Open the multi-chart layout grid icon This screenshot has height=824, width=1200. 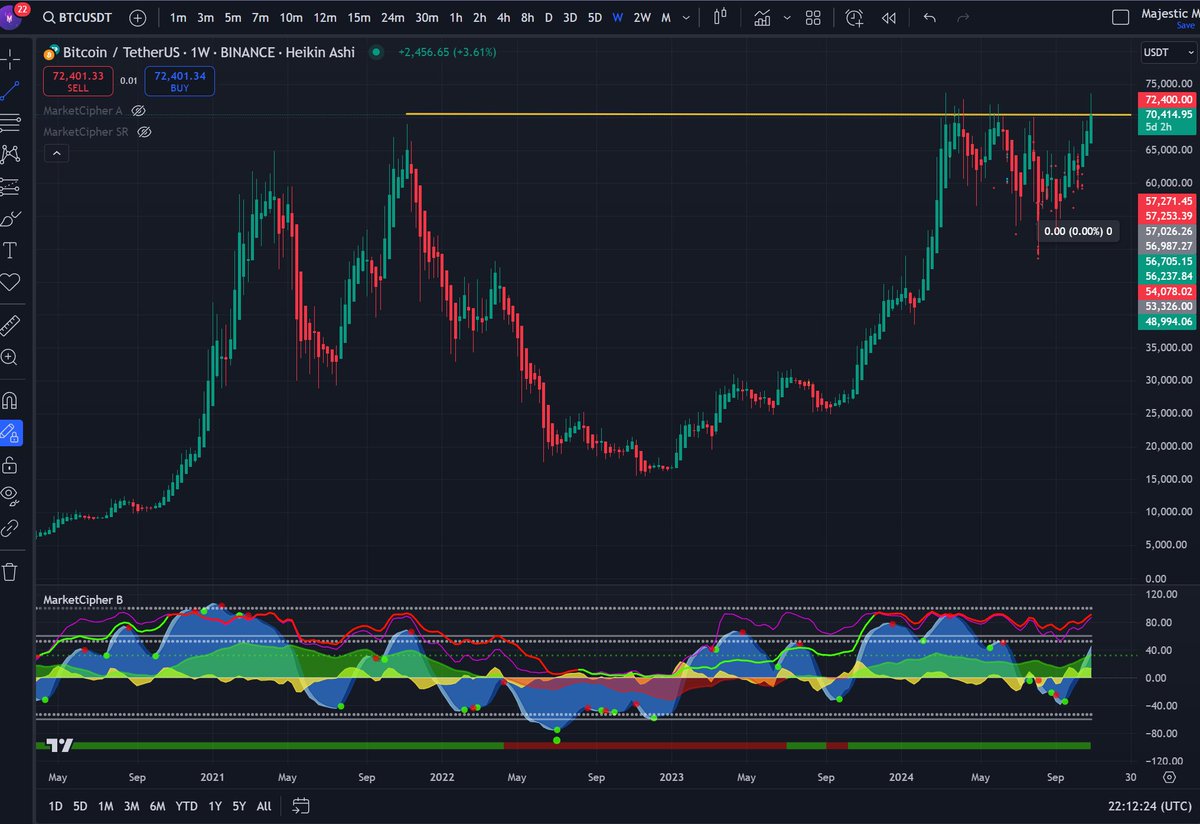[812, 17]
